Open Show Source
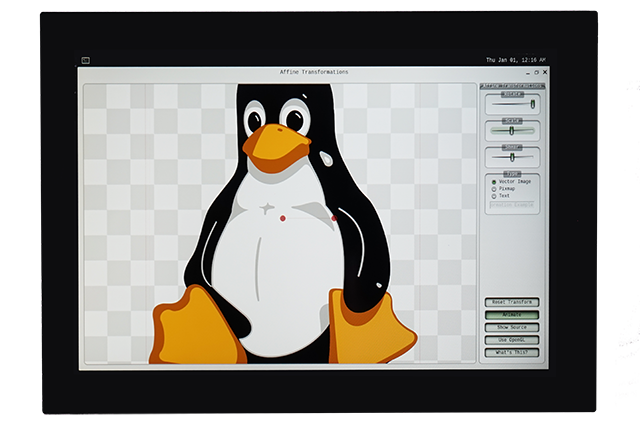 pos(512,327)
